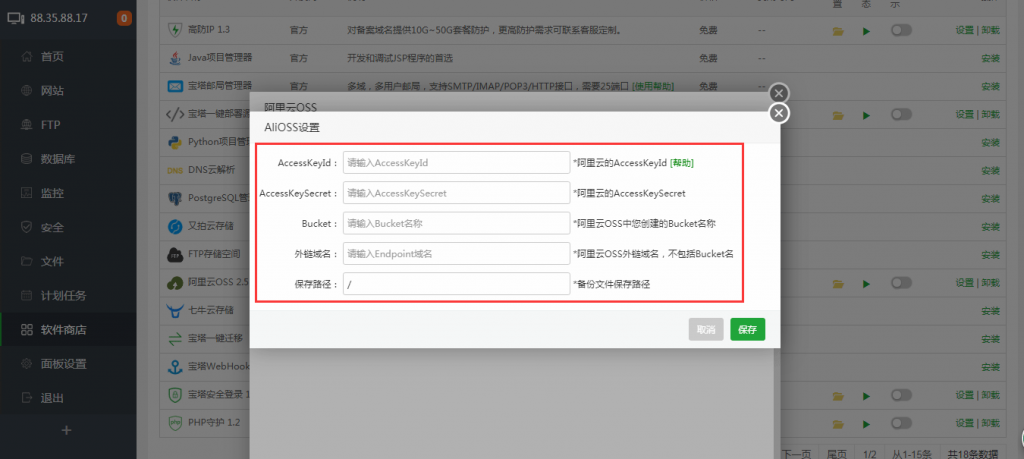Open [使用帮助] link in 宝塔邮局管理器 row
Screen dimensions: 1024x459
coord(653,86)
